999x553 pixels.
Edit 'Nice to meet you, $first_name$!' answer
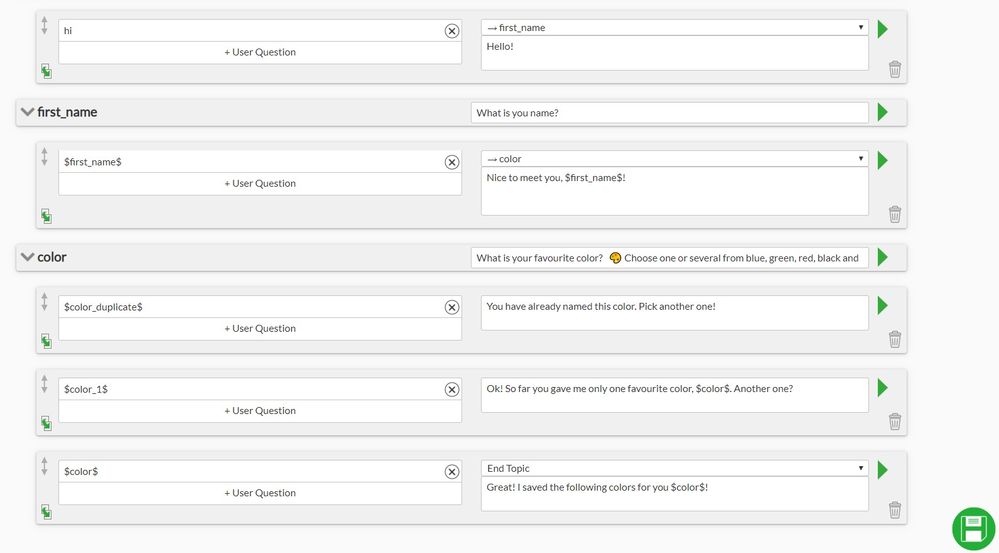tap(675, 191)
